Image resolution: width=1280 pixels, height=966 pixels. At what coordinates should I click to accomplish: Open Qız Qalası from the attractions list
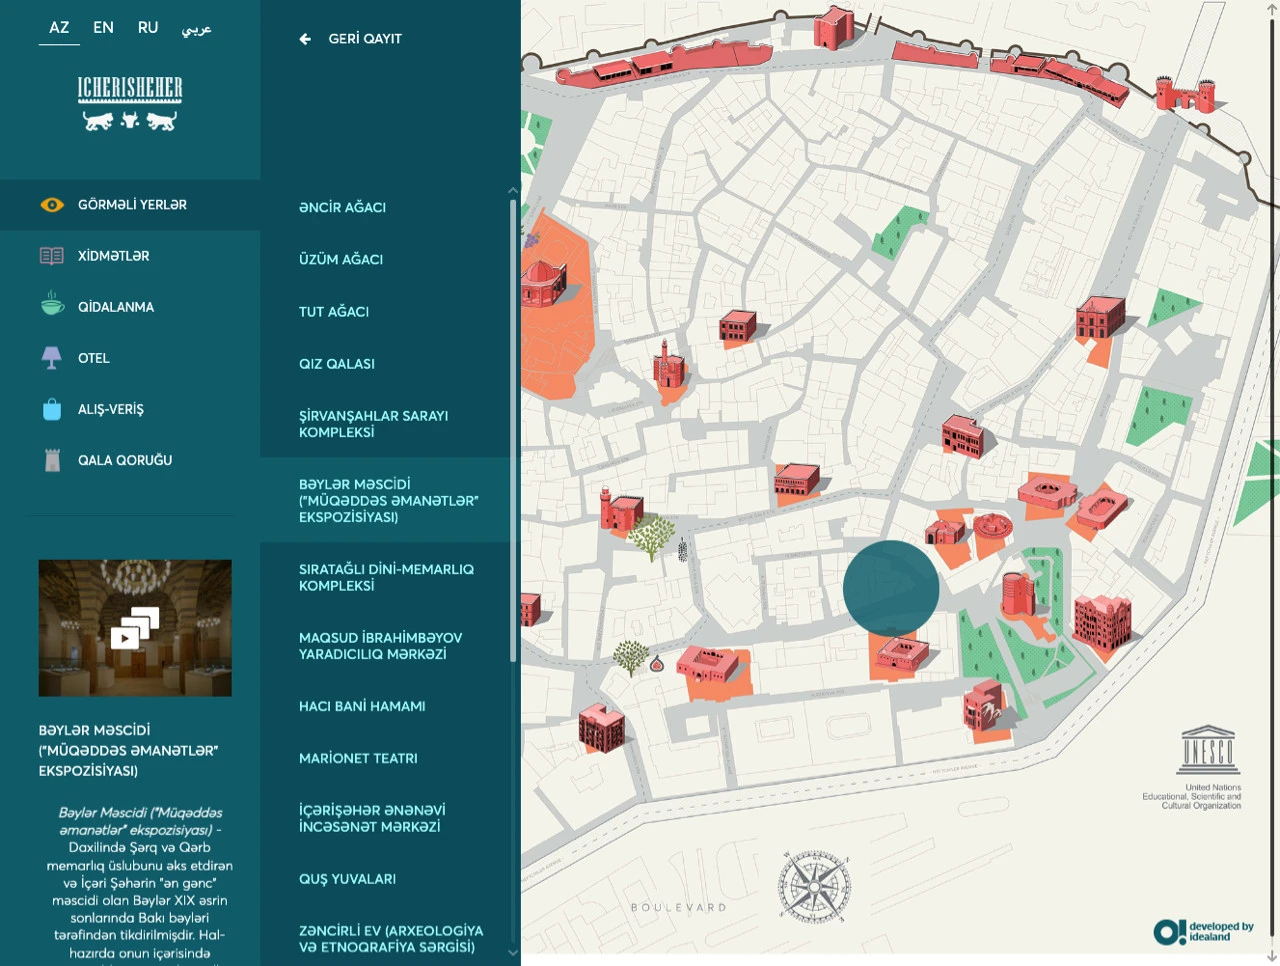pos(337,363)
